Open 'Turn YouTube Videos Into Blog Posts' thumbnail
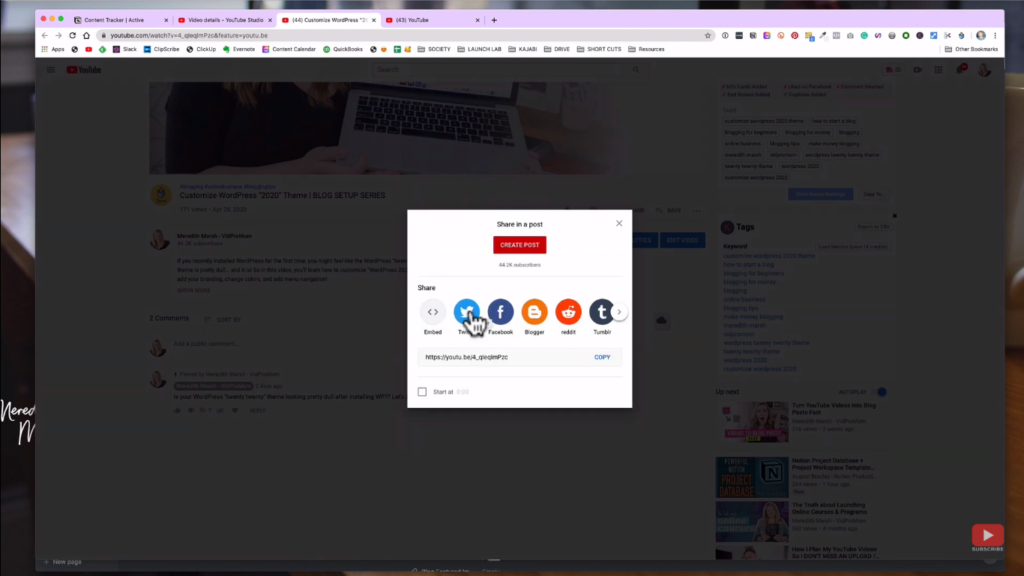The width and height of the screenshot is (1024, 576). (x=752, y=421)
